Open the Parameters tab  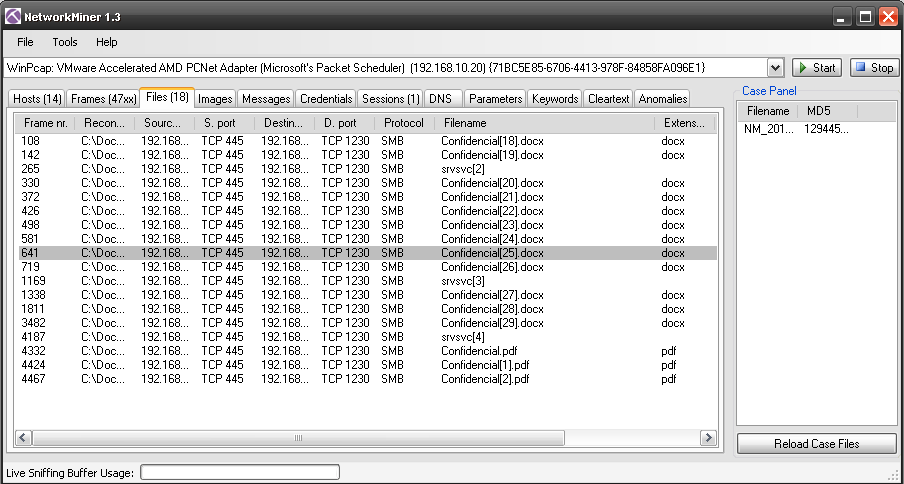click(x=495, y=99)
